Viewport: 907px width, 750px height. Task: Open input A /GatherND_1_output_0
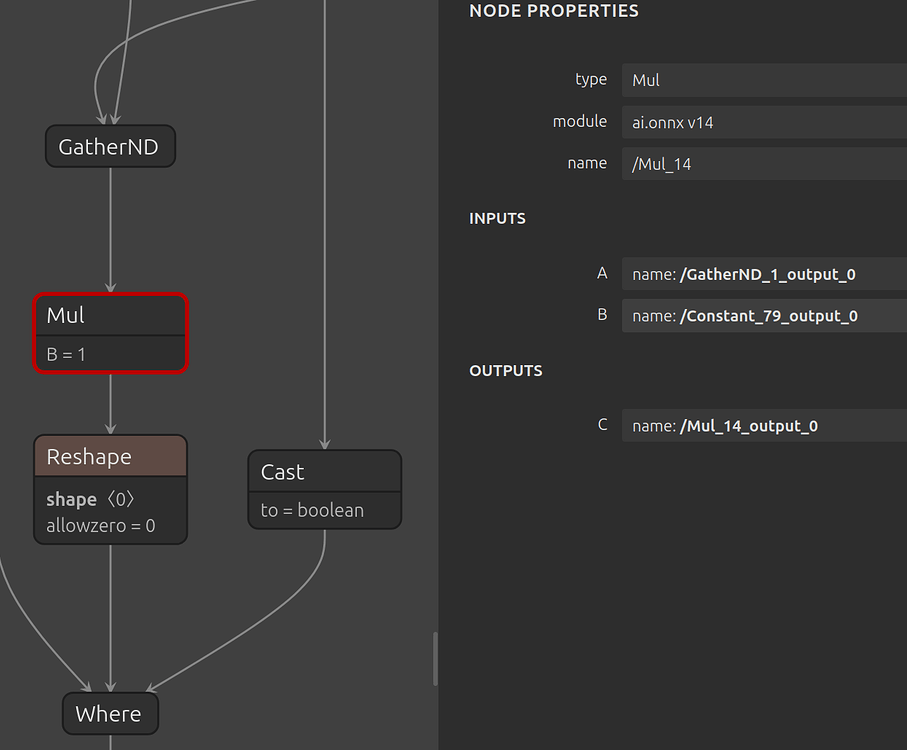tap(763, 273)
